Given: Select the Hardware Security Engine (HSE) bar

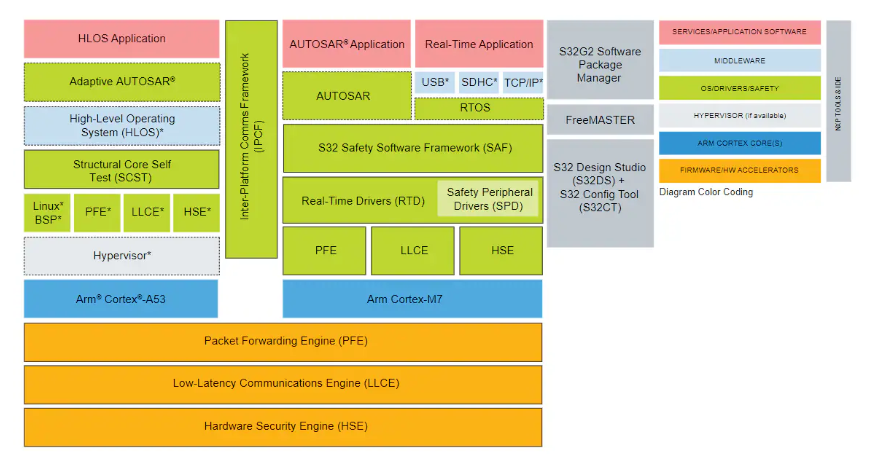Looking at the screenshot, I should [283, 428].
